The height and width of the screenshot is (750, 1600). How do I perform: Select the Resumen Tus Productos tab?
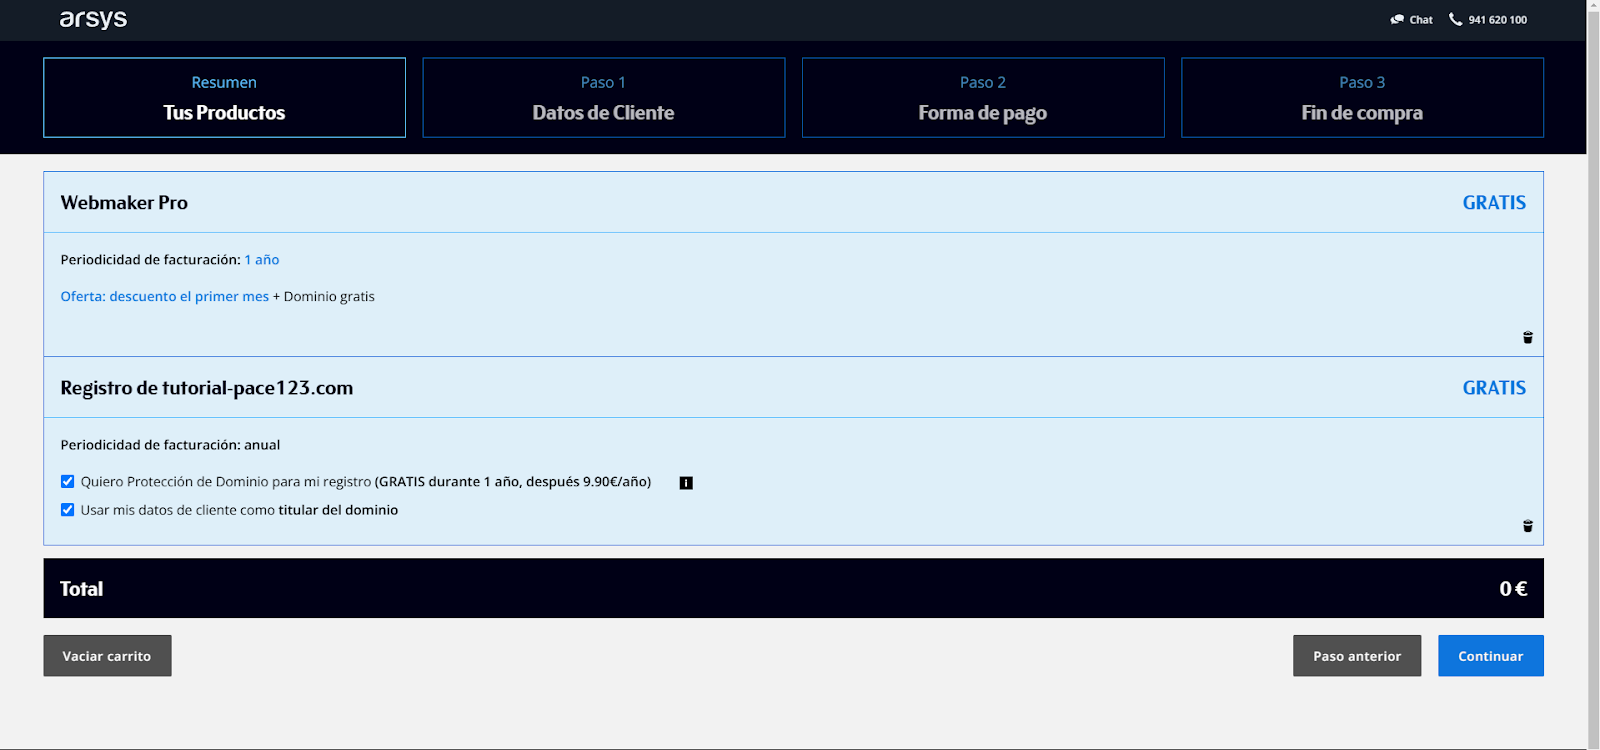click(224, 97)
